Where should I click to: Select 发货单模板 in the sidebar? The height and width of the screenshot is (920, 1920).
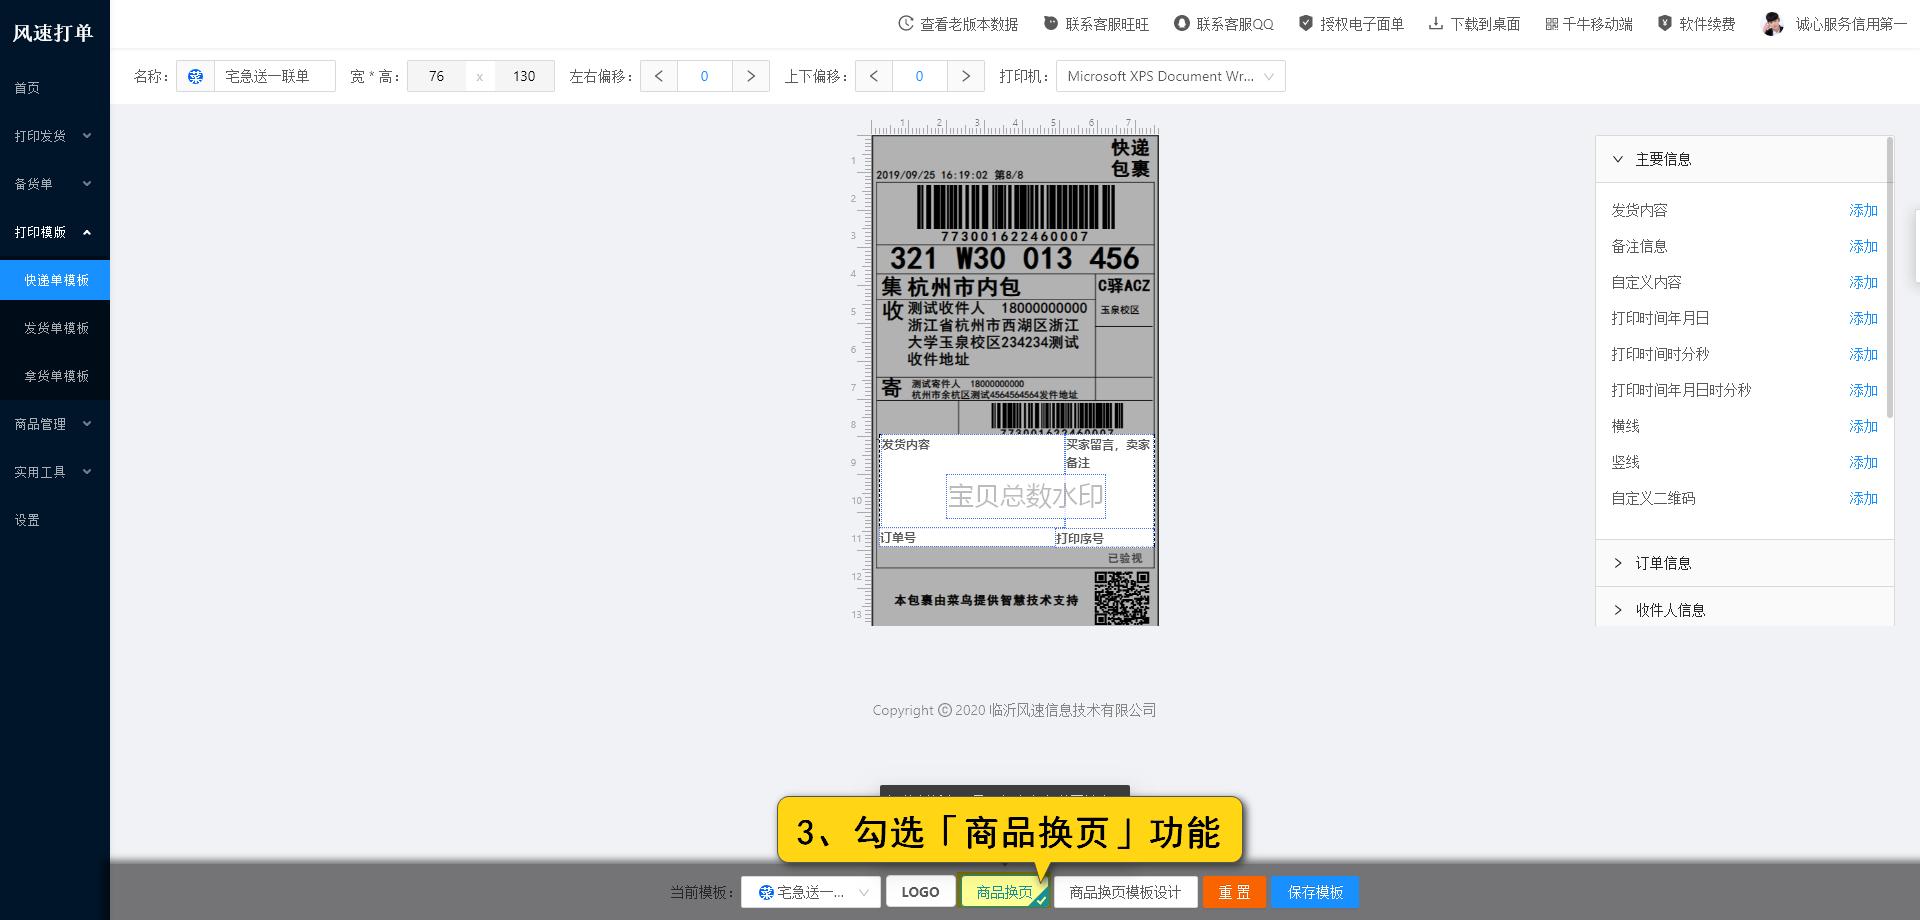tap(54, 328)
